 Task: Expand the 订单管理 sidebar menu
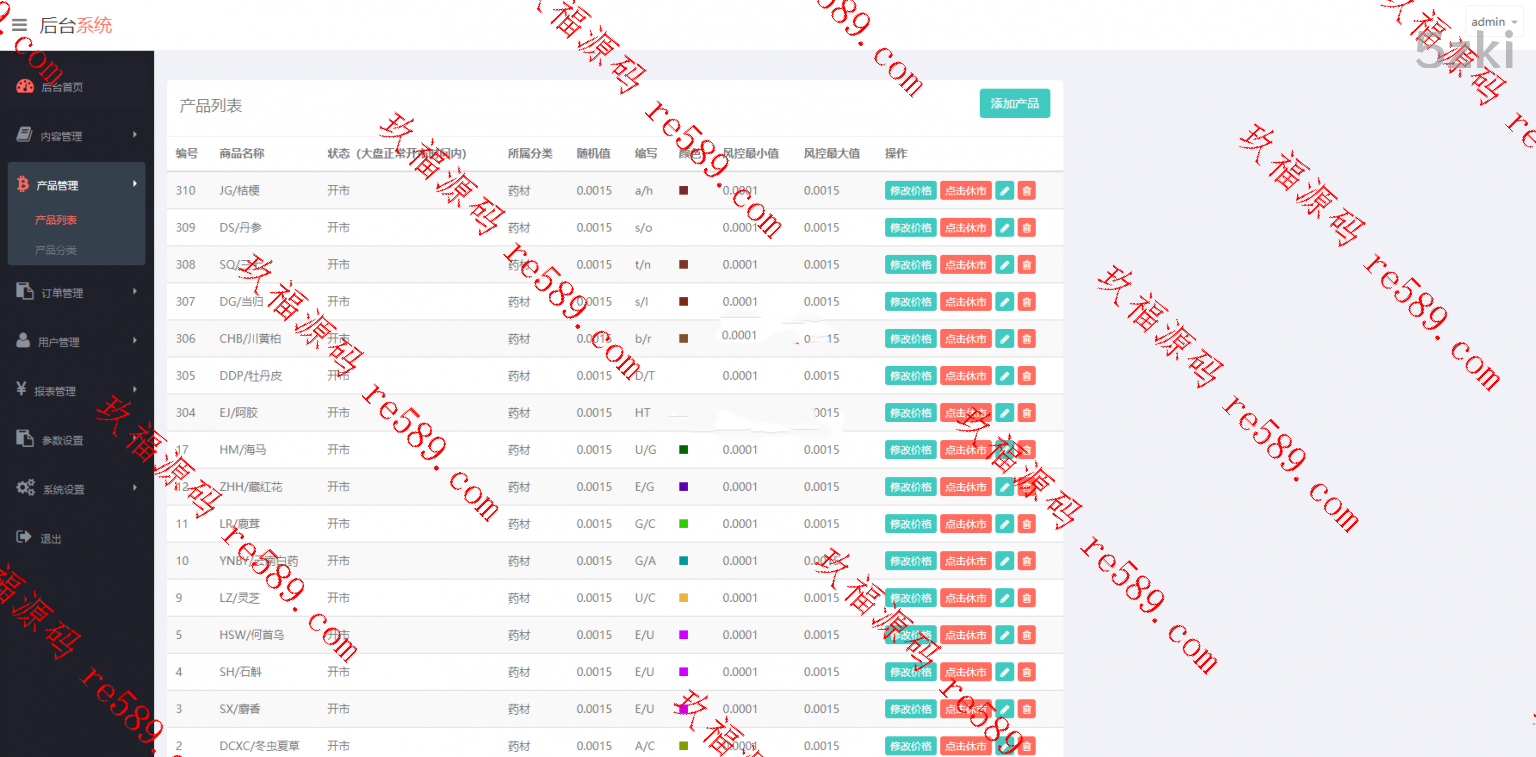(x=76, y=293)
